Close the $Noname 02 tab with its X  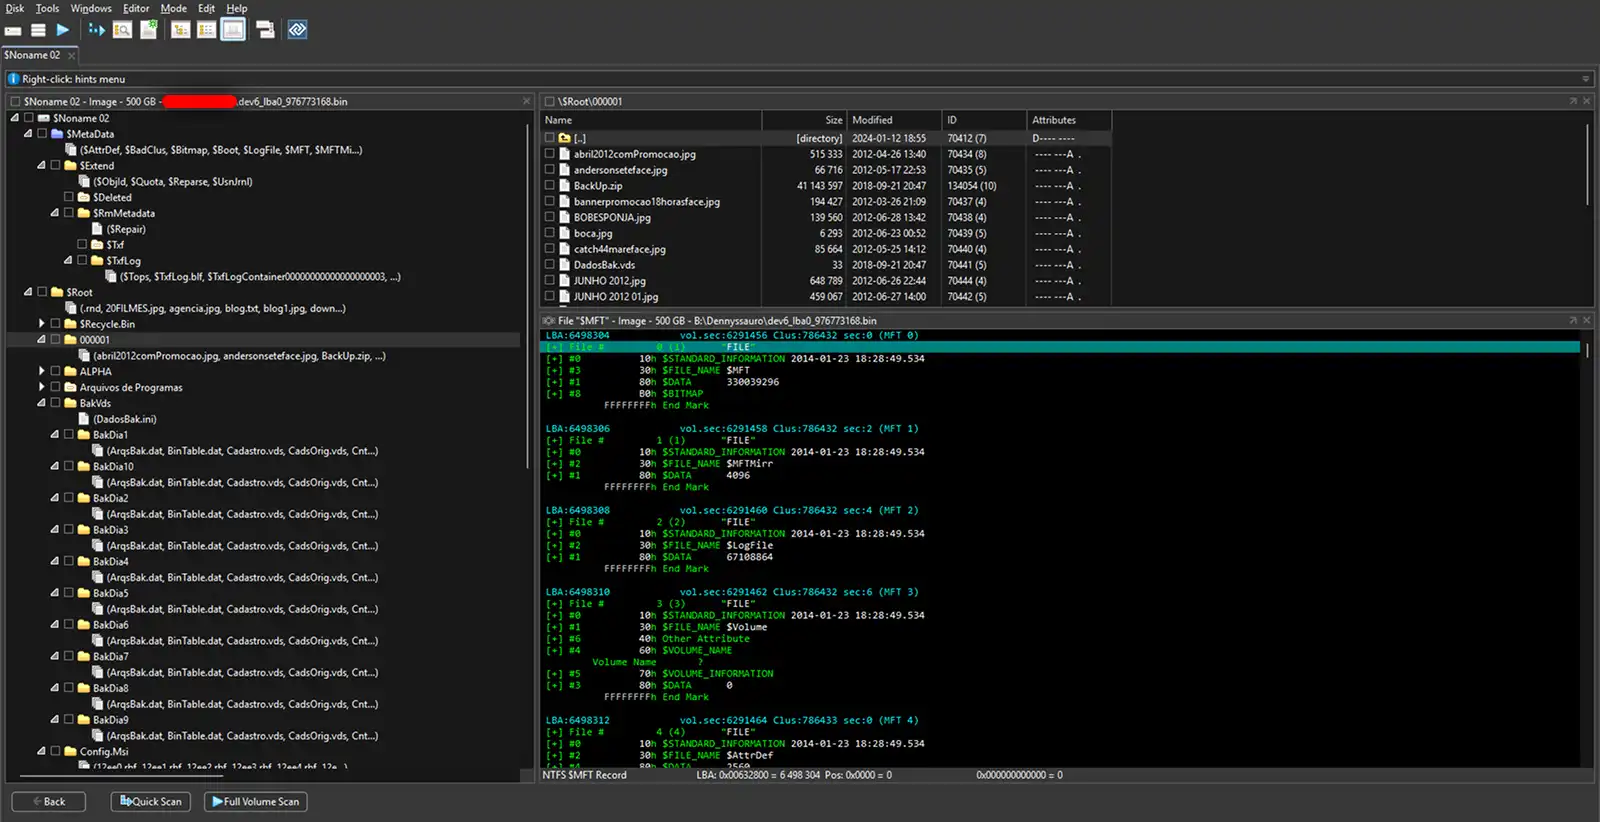(x=71, y=56)
